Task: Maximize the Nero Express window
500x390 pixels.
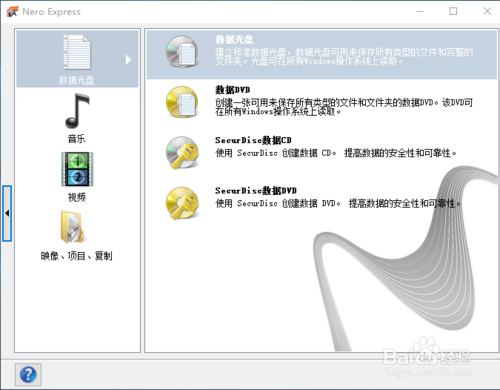Action: coord(453,11)
